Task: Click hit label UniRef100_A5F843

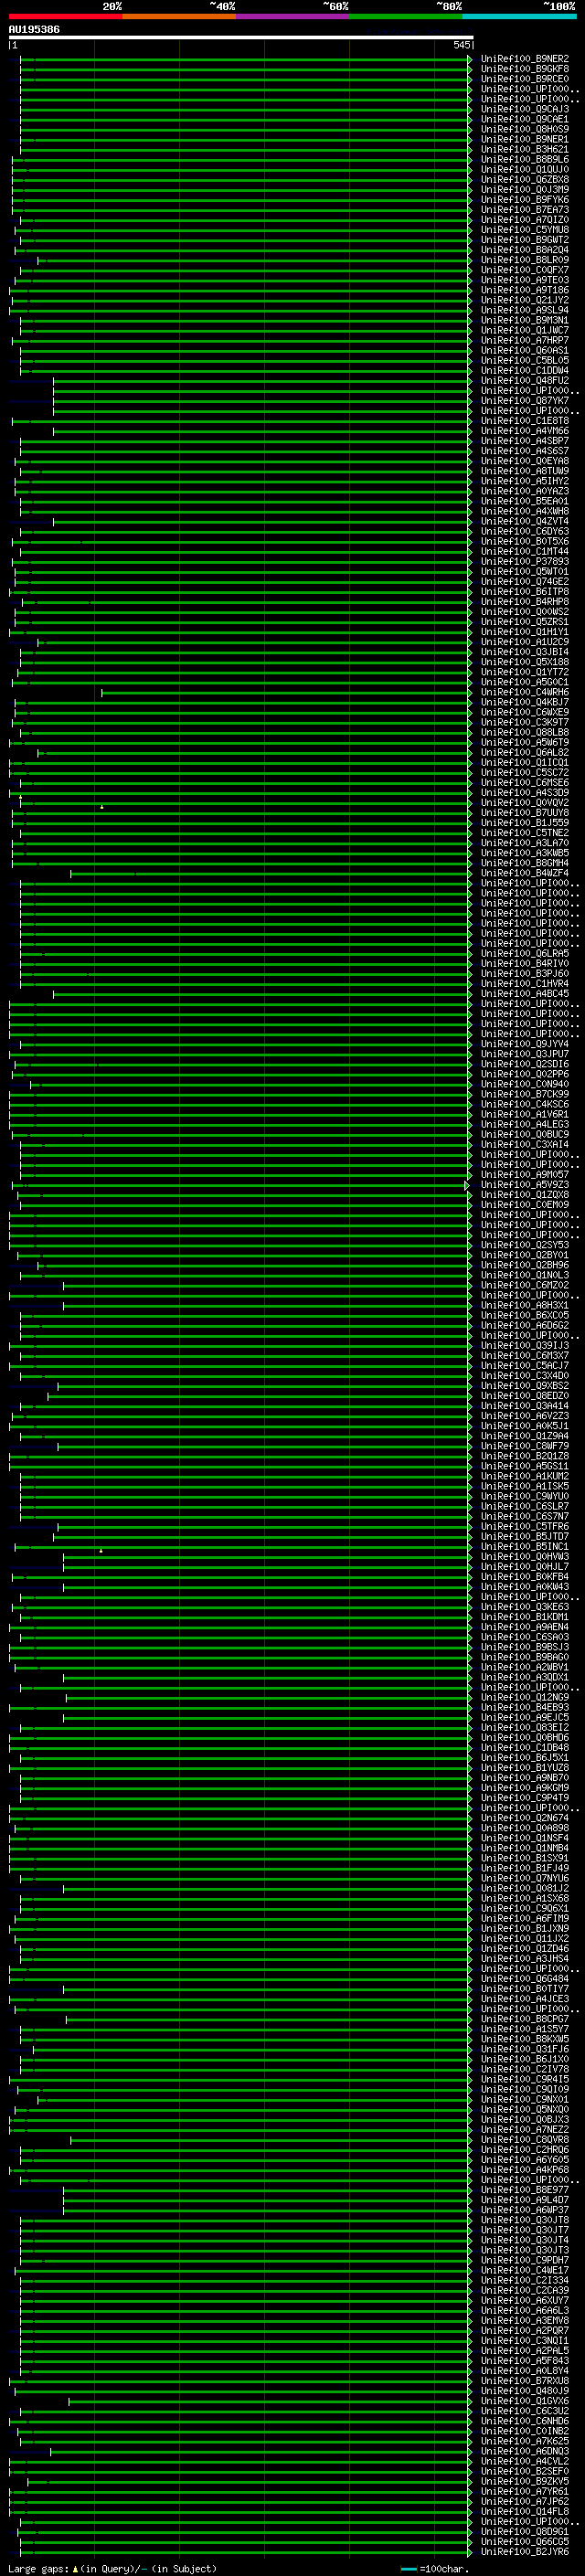Action: coord(525,2361)
